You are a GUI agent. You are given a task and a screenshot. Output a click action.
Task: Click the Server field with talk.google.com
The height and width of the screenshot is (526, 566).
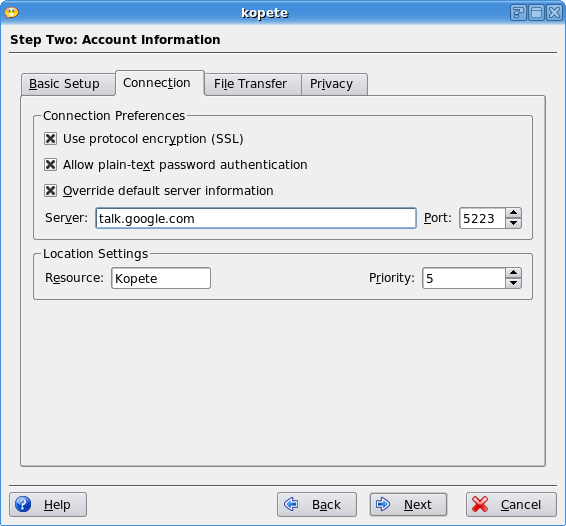[256, 218]
